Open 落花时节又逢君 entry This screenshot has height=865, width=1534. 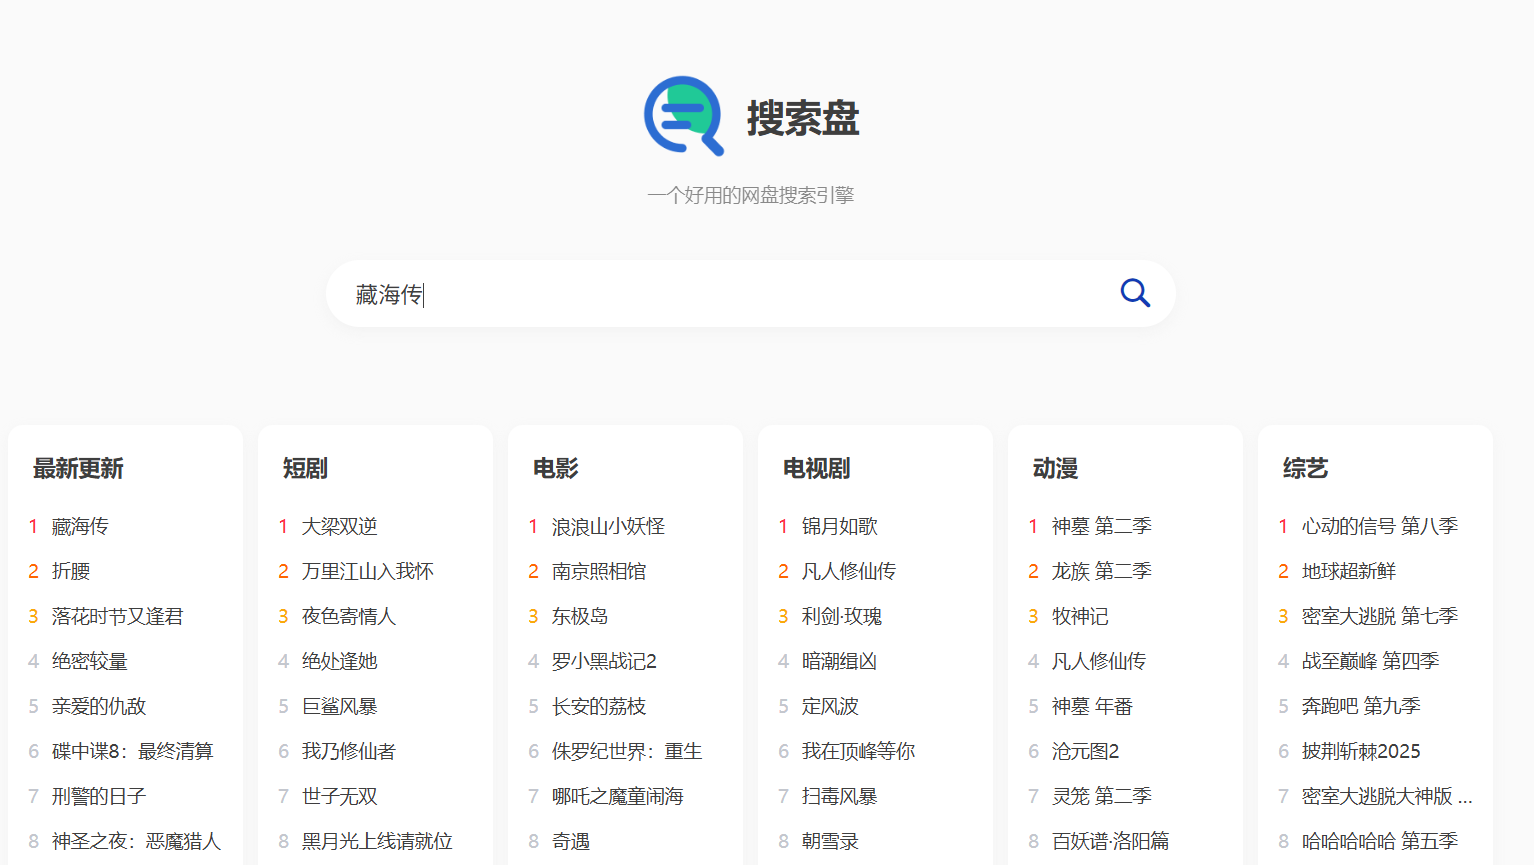[x=118, y=616]
